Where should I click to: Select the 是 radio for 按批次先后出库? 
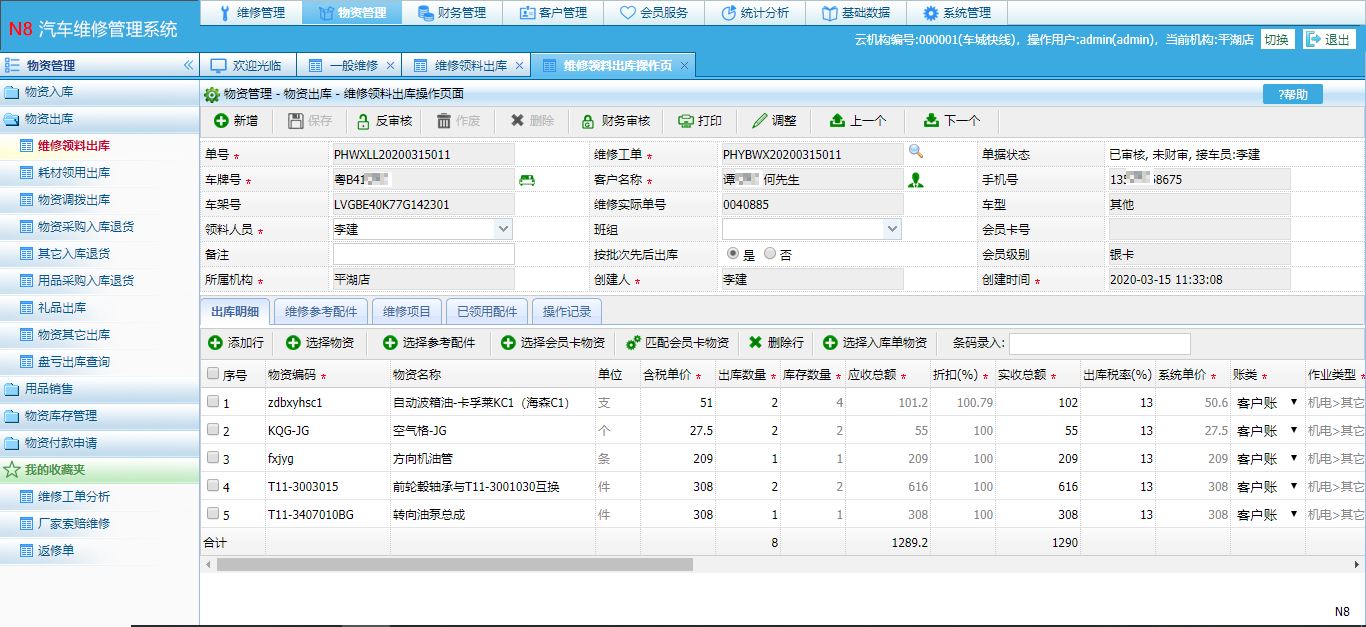pyautogui.click(x=733, y=254)
